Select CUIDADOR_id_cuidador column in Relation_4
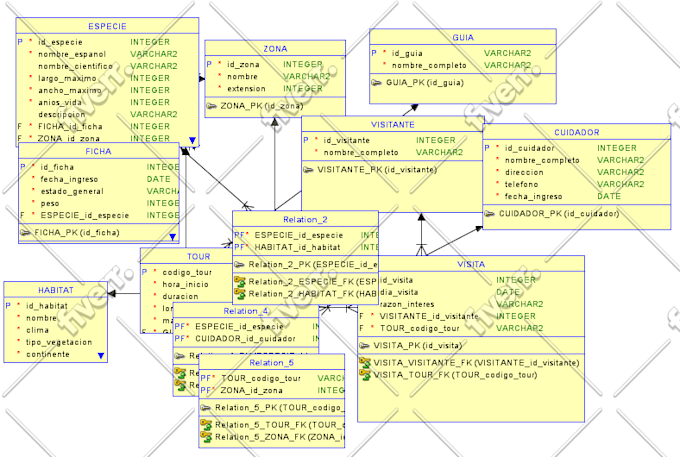680x457 pixels. pyautogui.click(x=246, y=339)
